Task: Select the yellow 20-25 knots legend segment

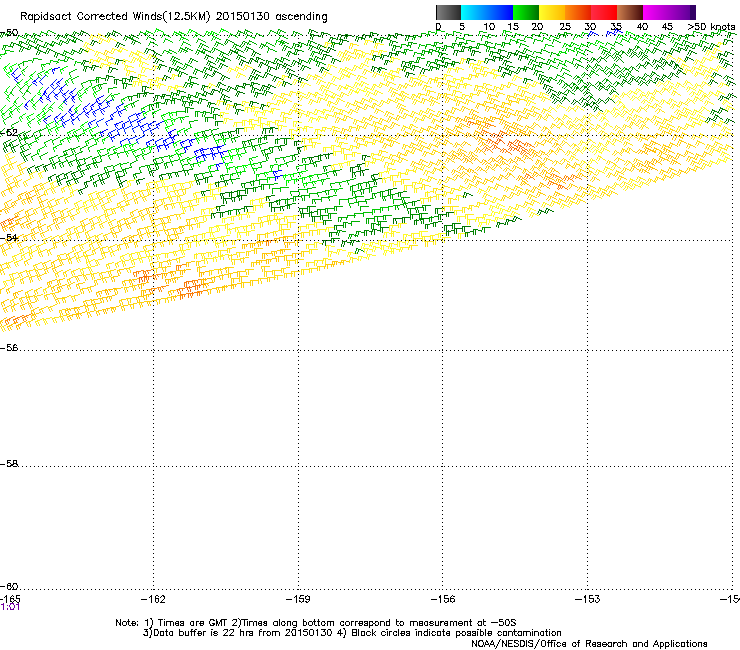Action: pyautogui.click(x=552, y=12)
